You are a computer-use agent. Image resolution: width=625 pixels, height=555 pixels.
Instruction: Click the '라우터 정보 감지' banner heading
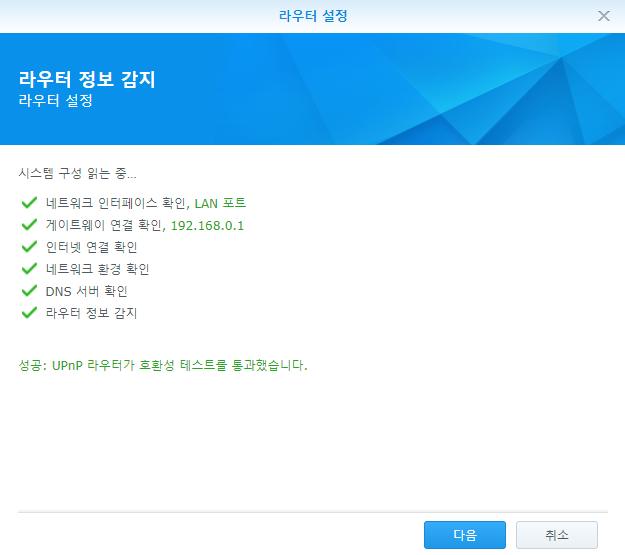87,79
